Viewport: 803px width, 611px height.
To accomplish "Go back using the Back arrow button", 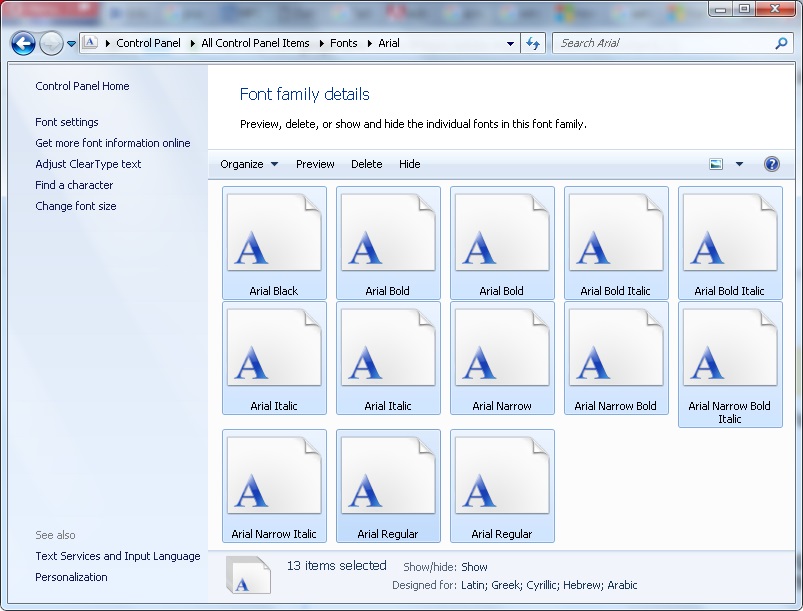I will tap(23, 44).
